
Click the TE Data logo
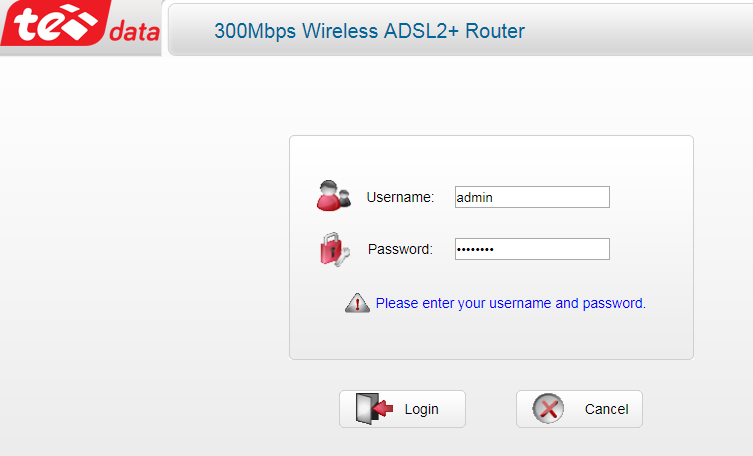click(x=80, y=27)
